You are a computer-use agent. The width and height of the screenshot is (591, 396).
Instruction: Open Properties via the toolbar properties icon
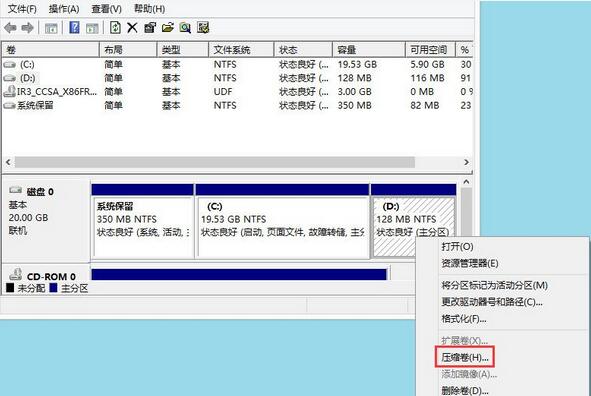[x=150, y=28]
